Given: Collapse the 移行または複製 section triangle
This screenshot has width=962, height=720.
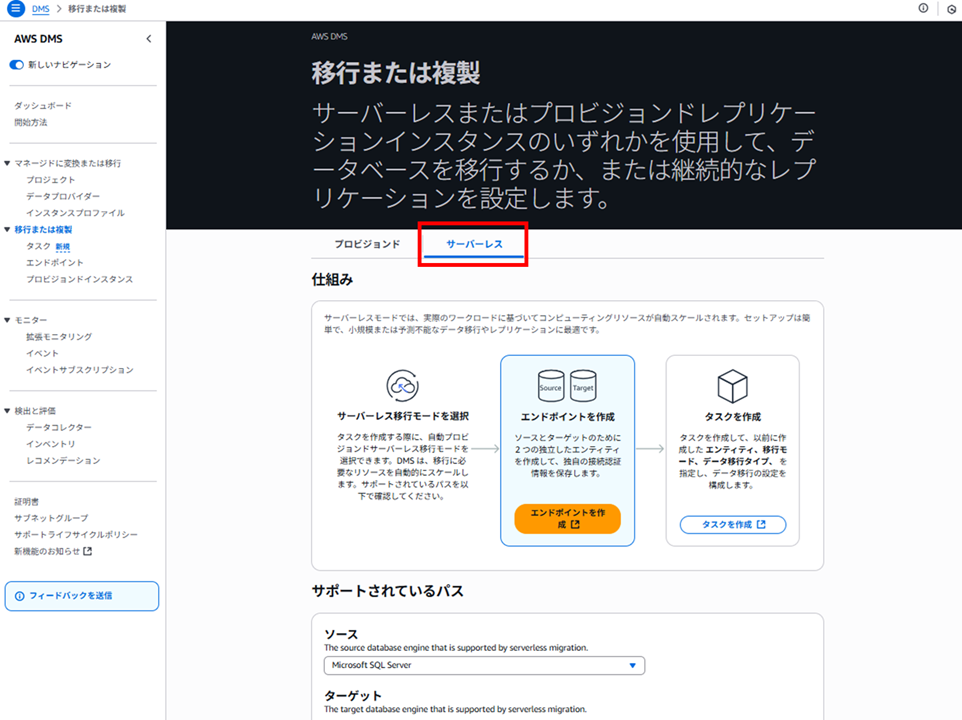Looking at the screenshot, I should pyautogui.click(x=7, y=229).
